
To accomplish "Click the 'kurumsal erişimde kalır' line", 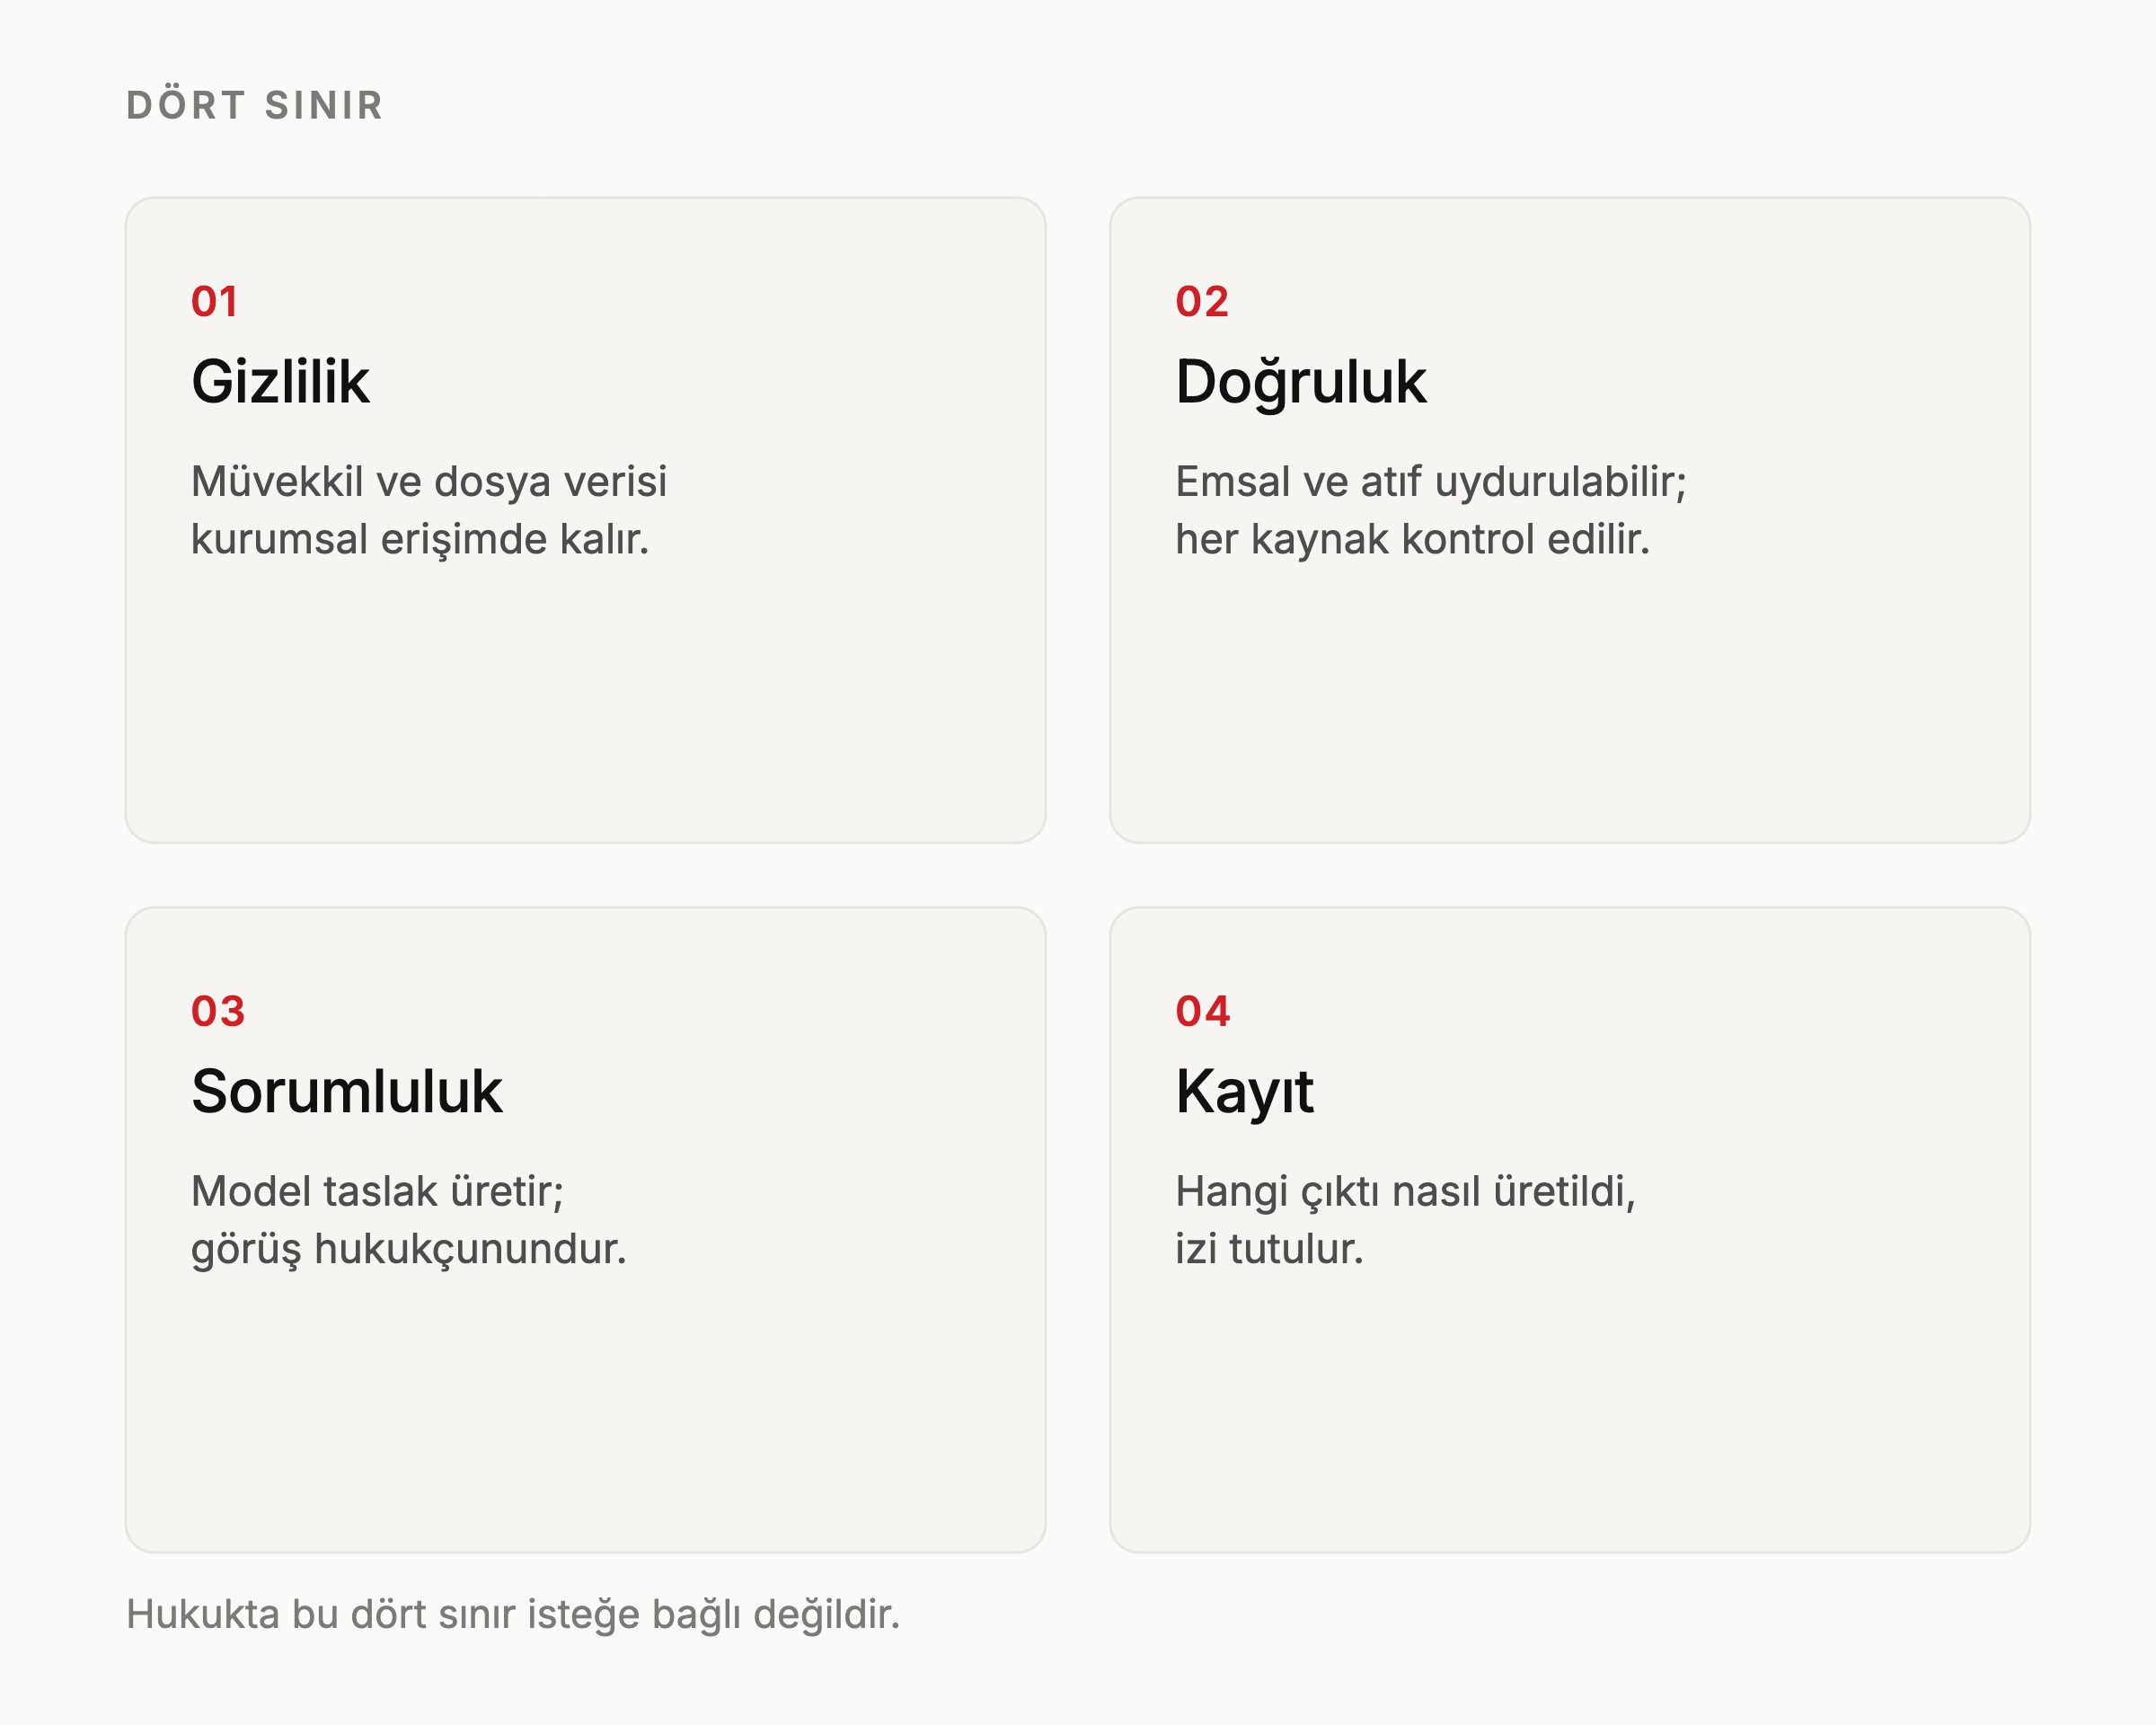I will [420, 540].
